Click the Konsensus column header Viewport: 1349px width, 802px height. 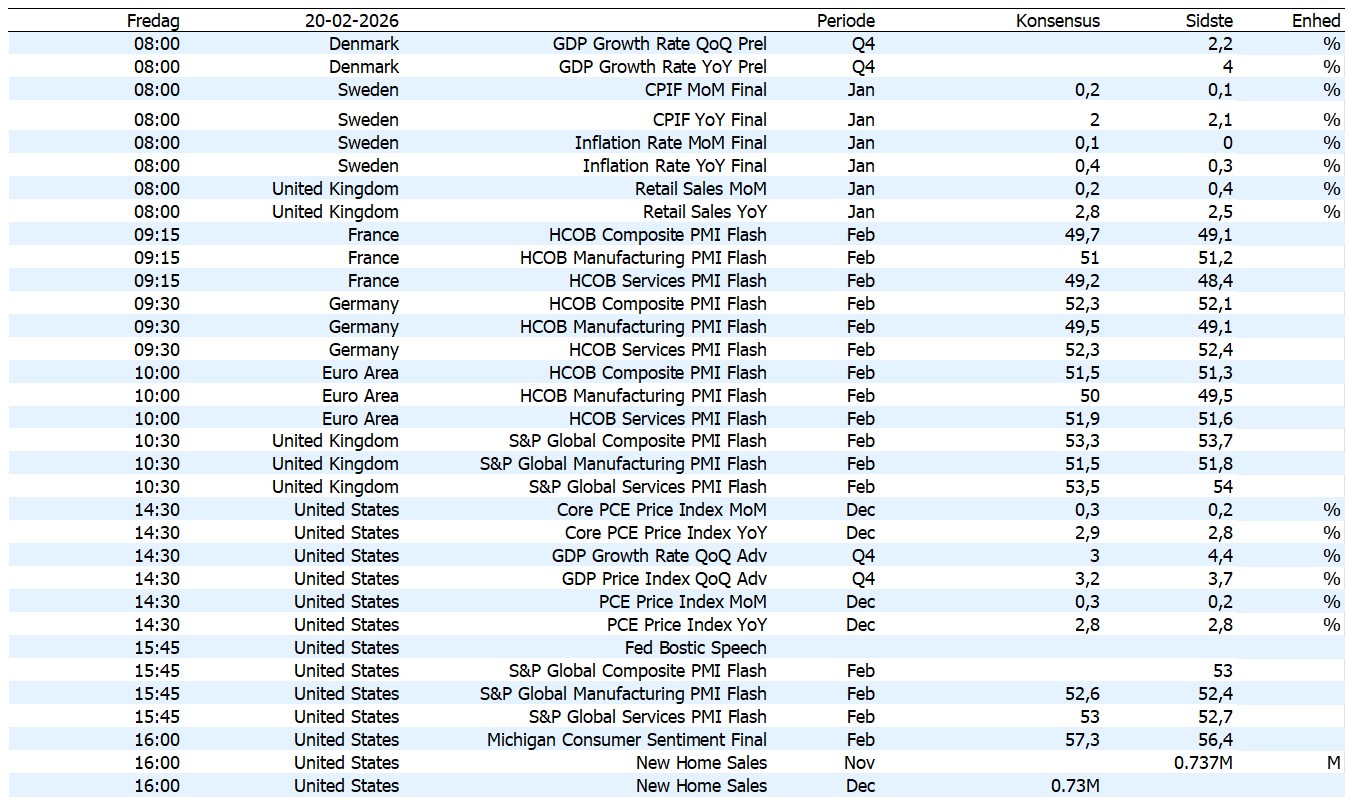(1057, 21)
